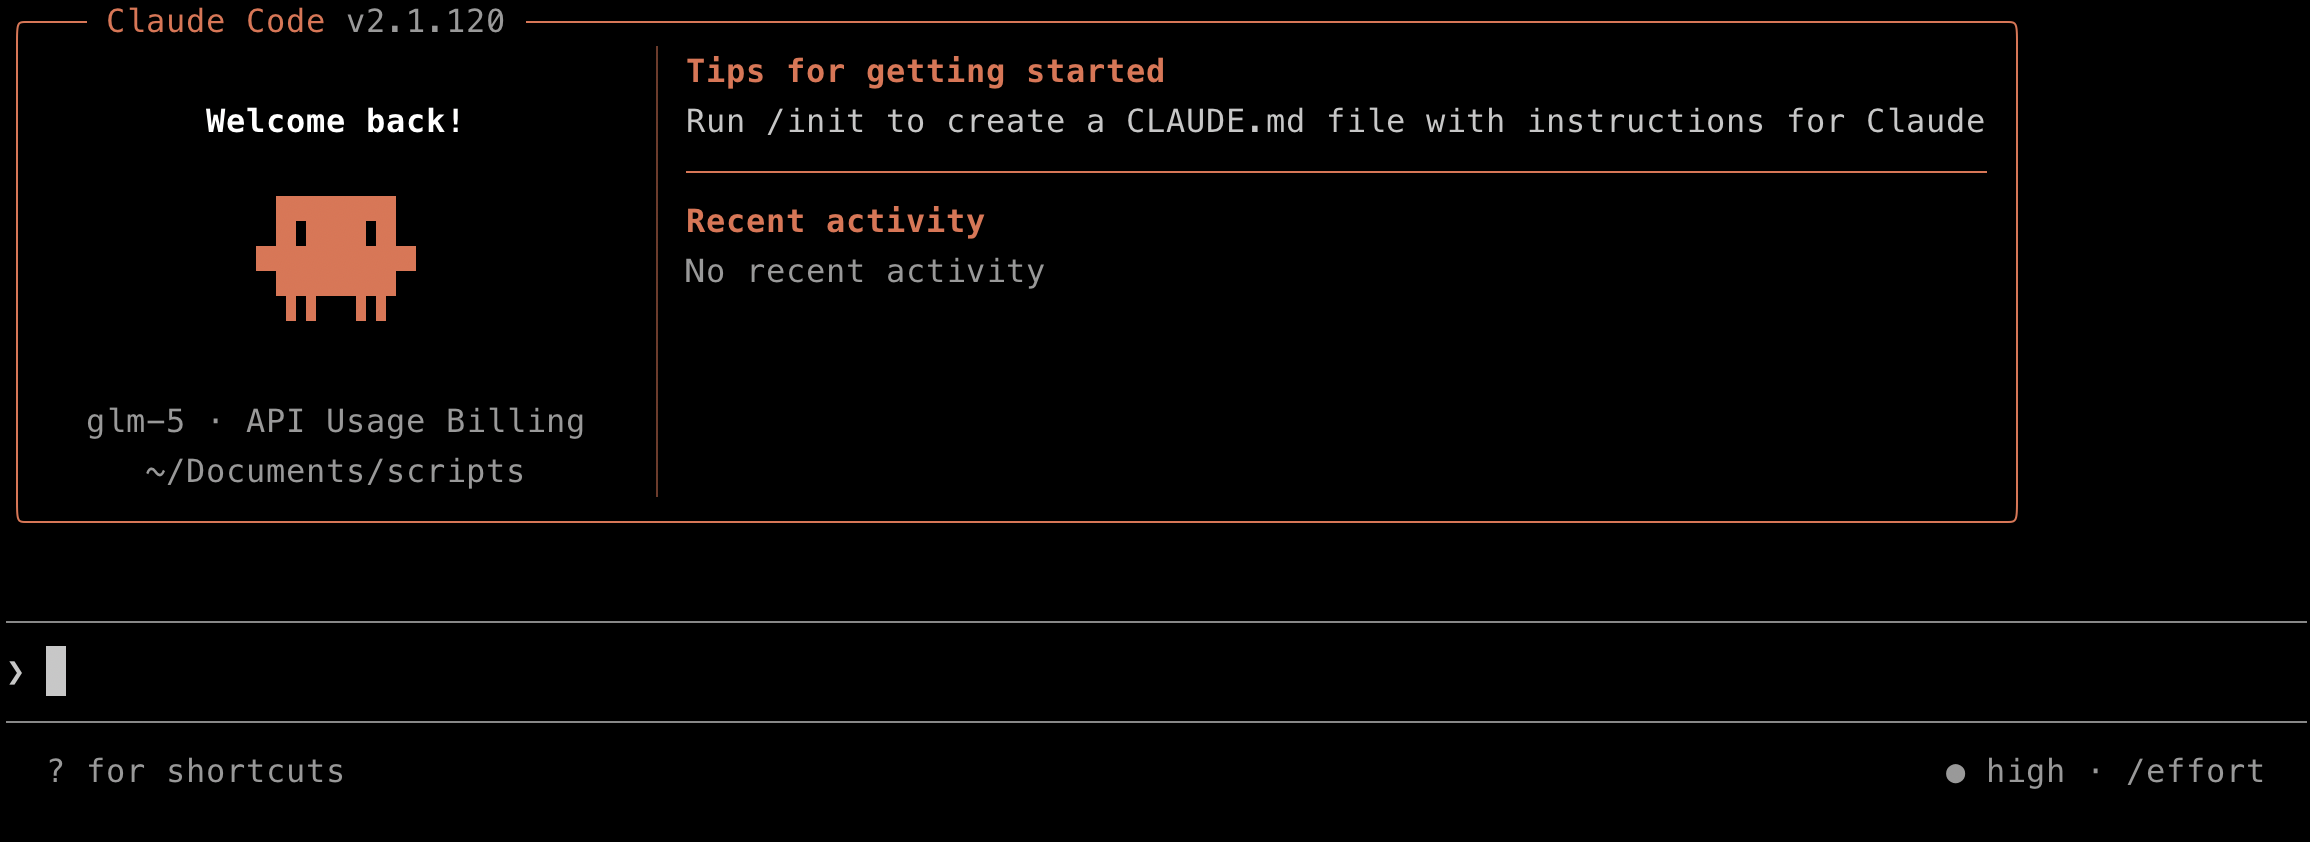Viewport: 2310px width, 842px height.
Task: Click 'for shortcuts' footer text
Action: [x=215, y=771]
